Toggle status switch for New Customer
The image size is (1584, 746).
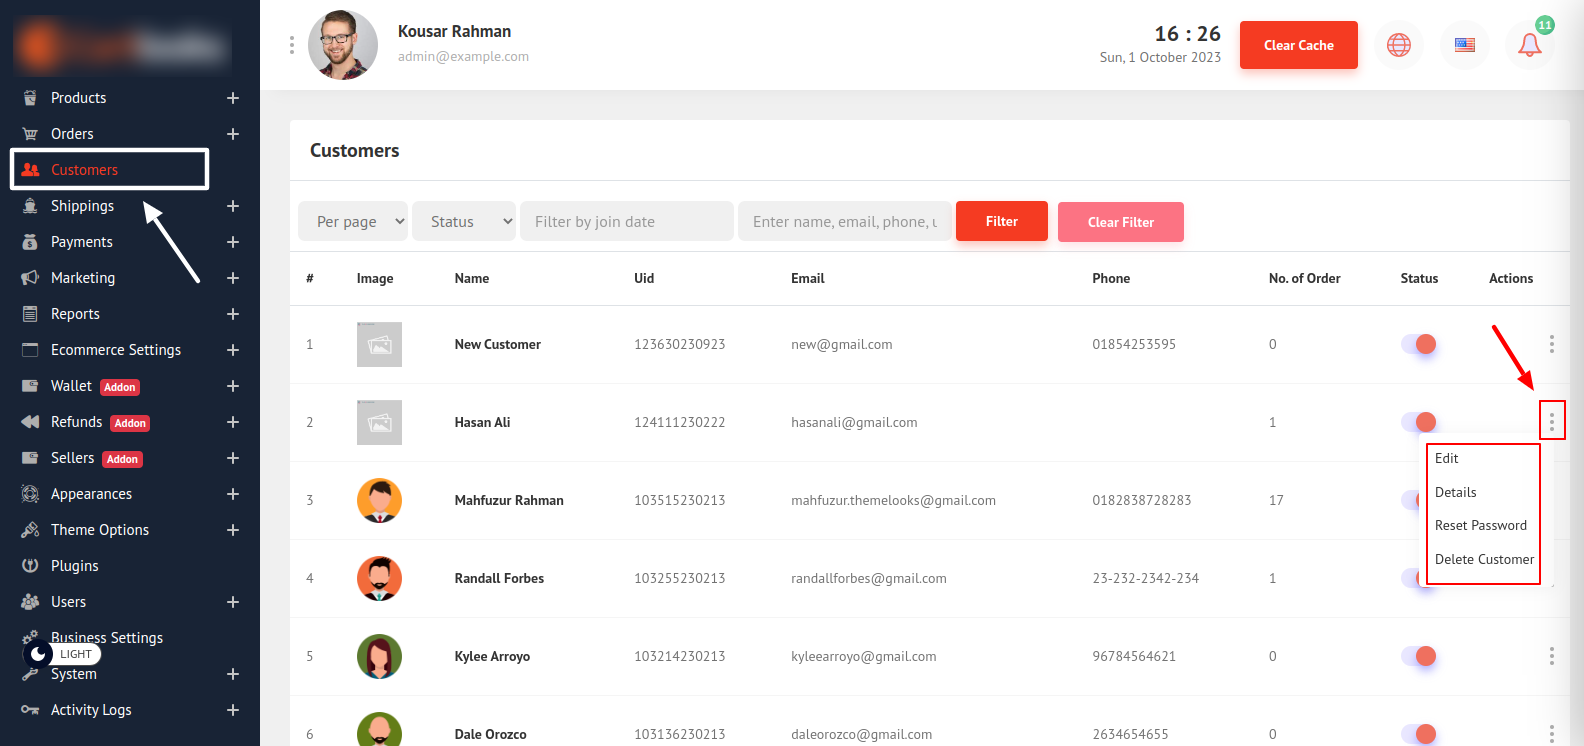coord(1418,344)
